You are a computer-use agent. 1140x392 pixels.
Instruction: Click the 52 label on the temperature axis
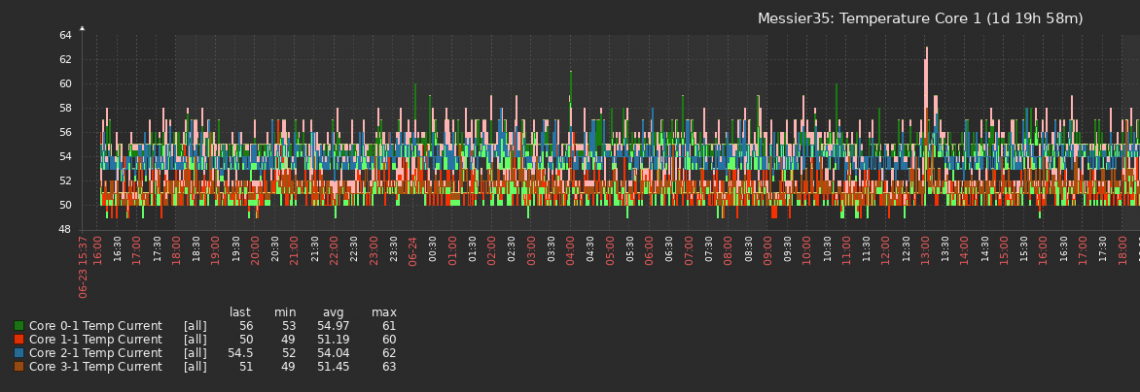coord(65,180)
